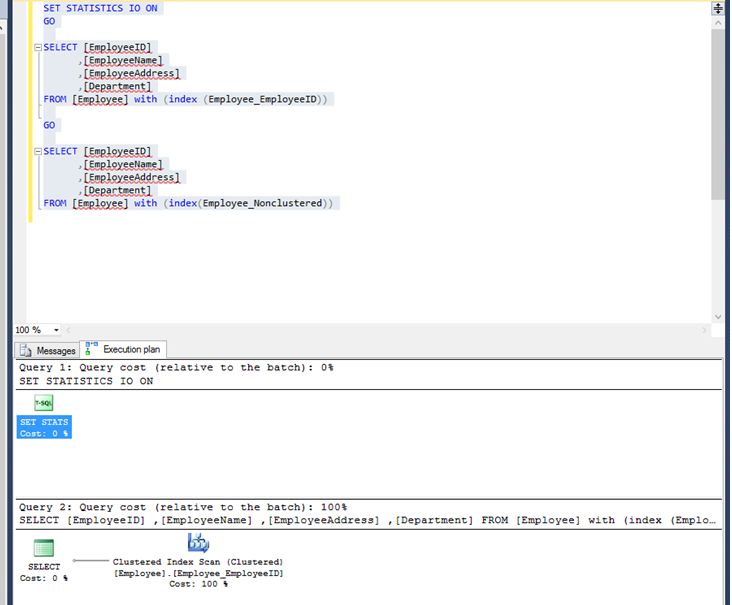Click the Query 2 cost 100% header text
The height and width of the screenshot is (605, 732).
(x=183, y=507)
